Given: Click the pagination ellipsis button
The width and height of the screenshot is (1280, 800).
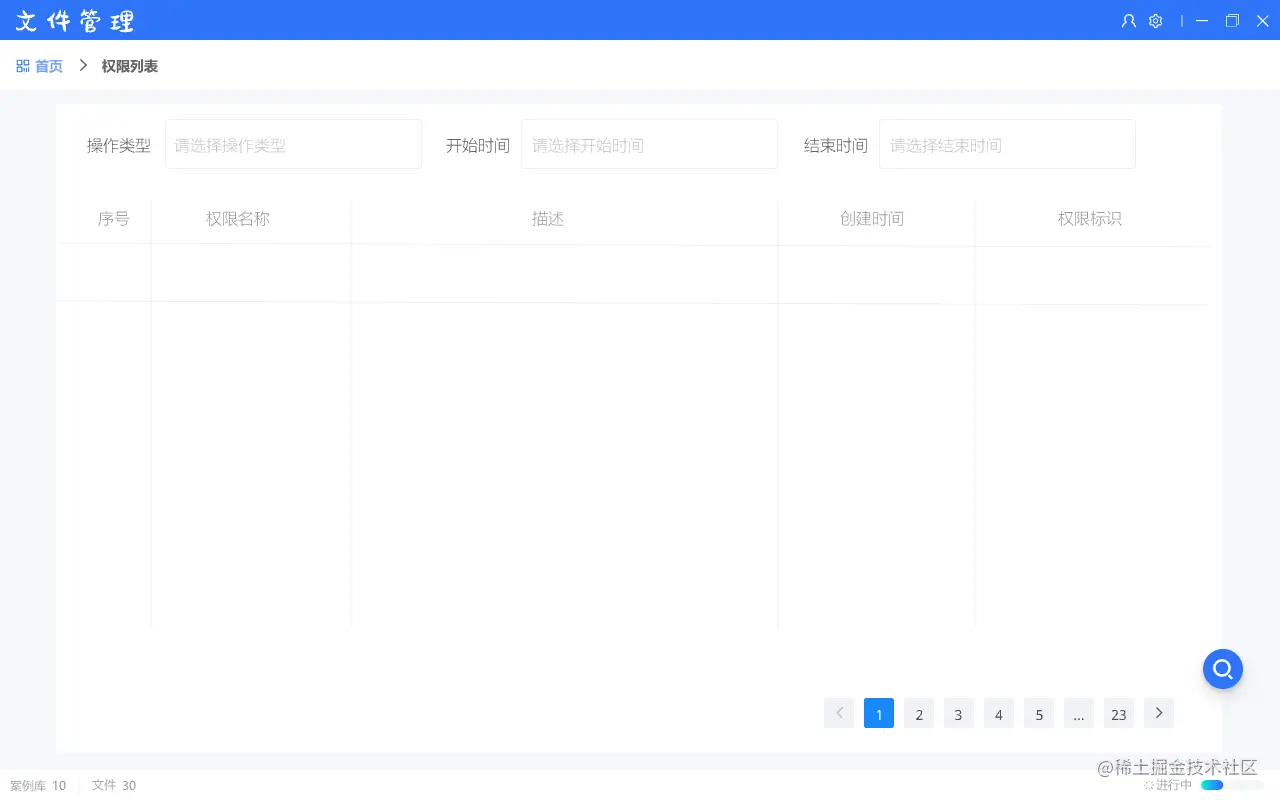Looking at the screenshot, I should tap(1079, 713).
